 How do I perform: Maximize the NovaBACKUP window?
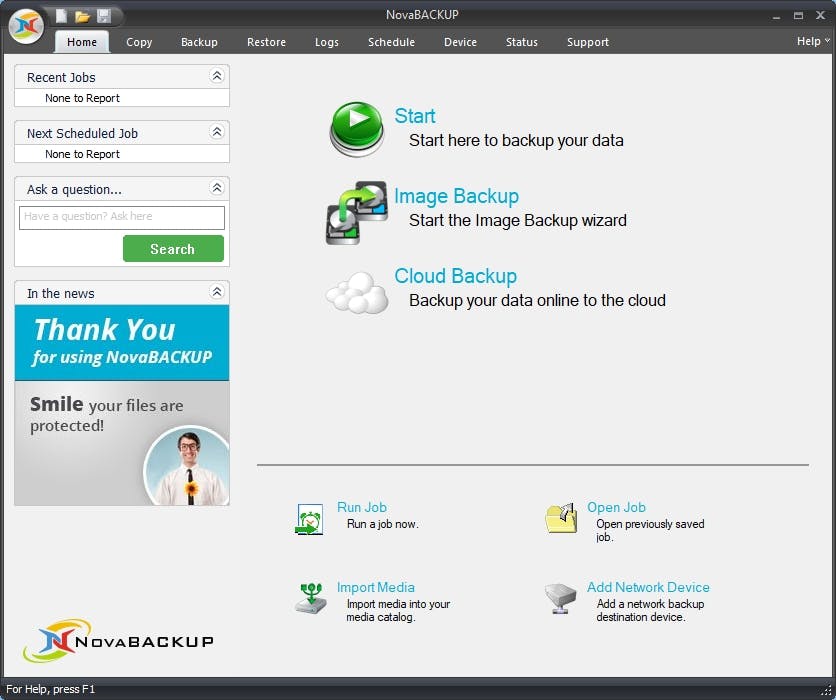point(798,16)
